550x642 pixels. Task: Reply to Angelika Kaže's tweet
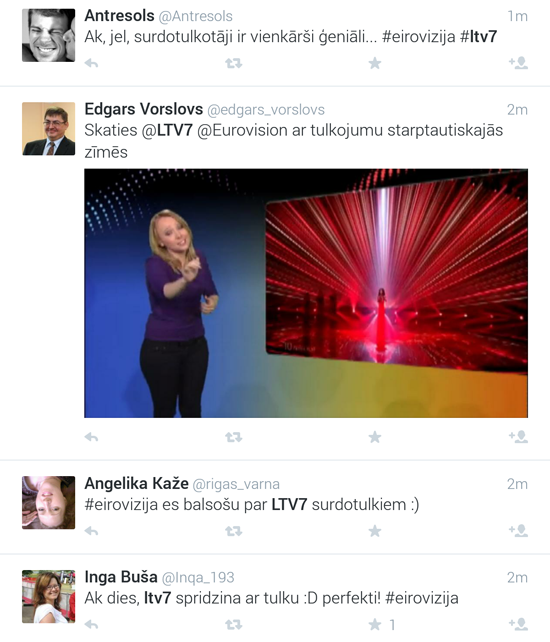[91, 531]
